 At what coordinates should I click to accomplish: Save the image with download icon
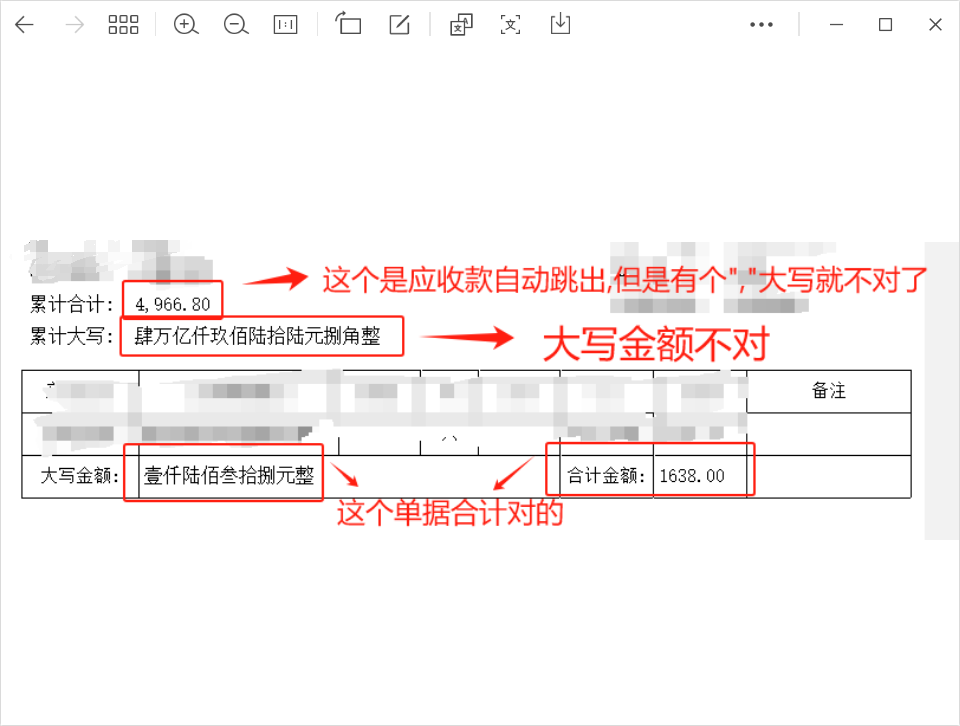tap(560, 25)
